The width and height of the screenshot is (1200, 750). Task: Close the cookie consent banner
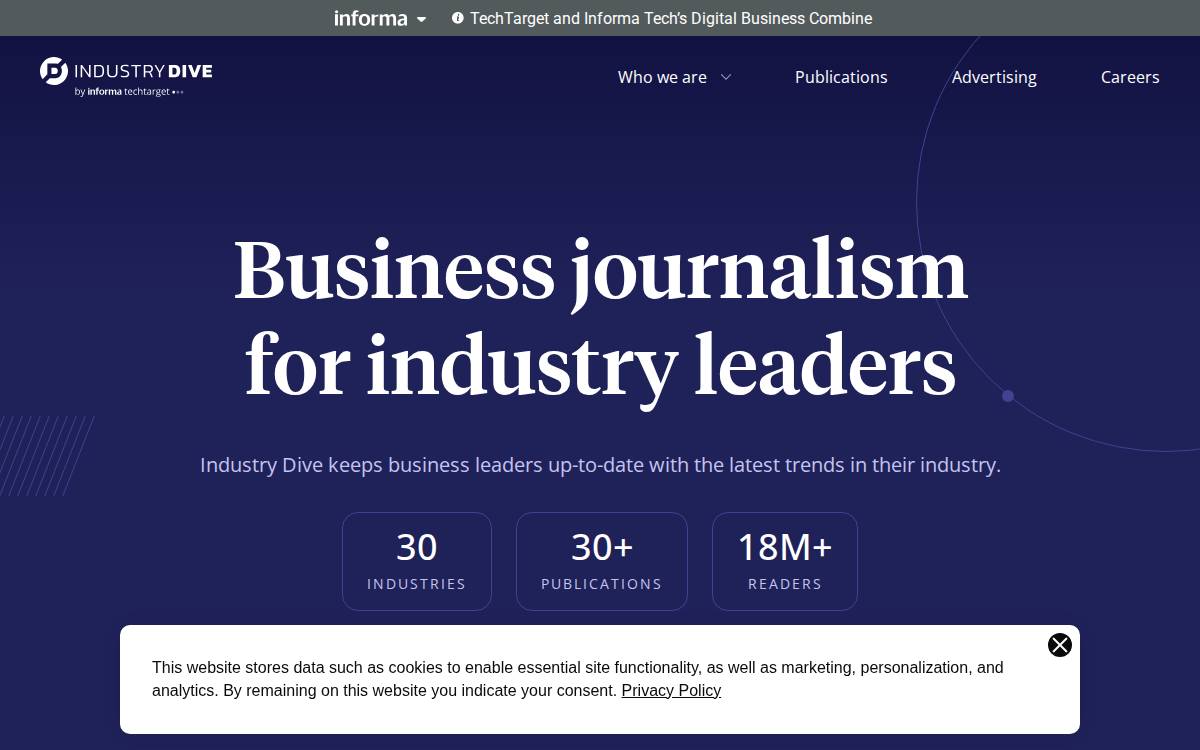(x=1060, y=645)
